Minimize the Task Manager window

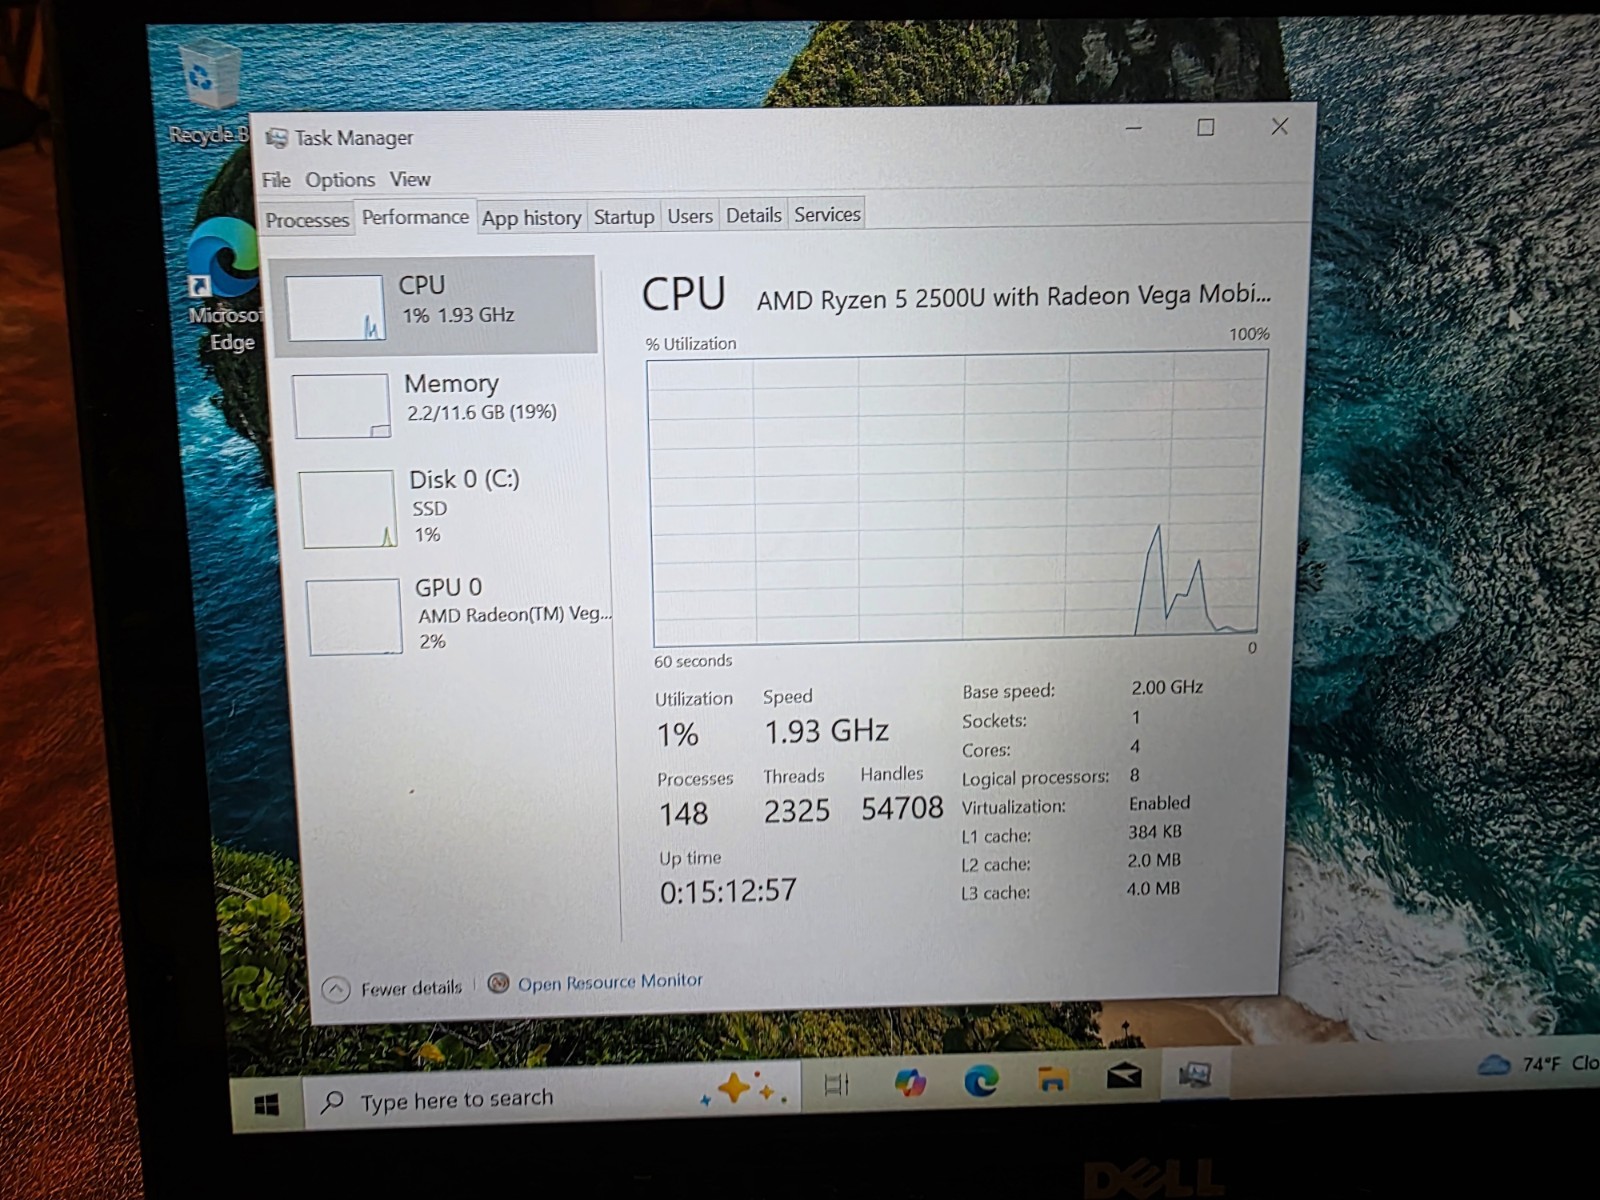coord(1134,128)
